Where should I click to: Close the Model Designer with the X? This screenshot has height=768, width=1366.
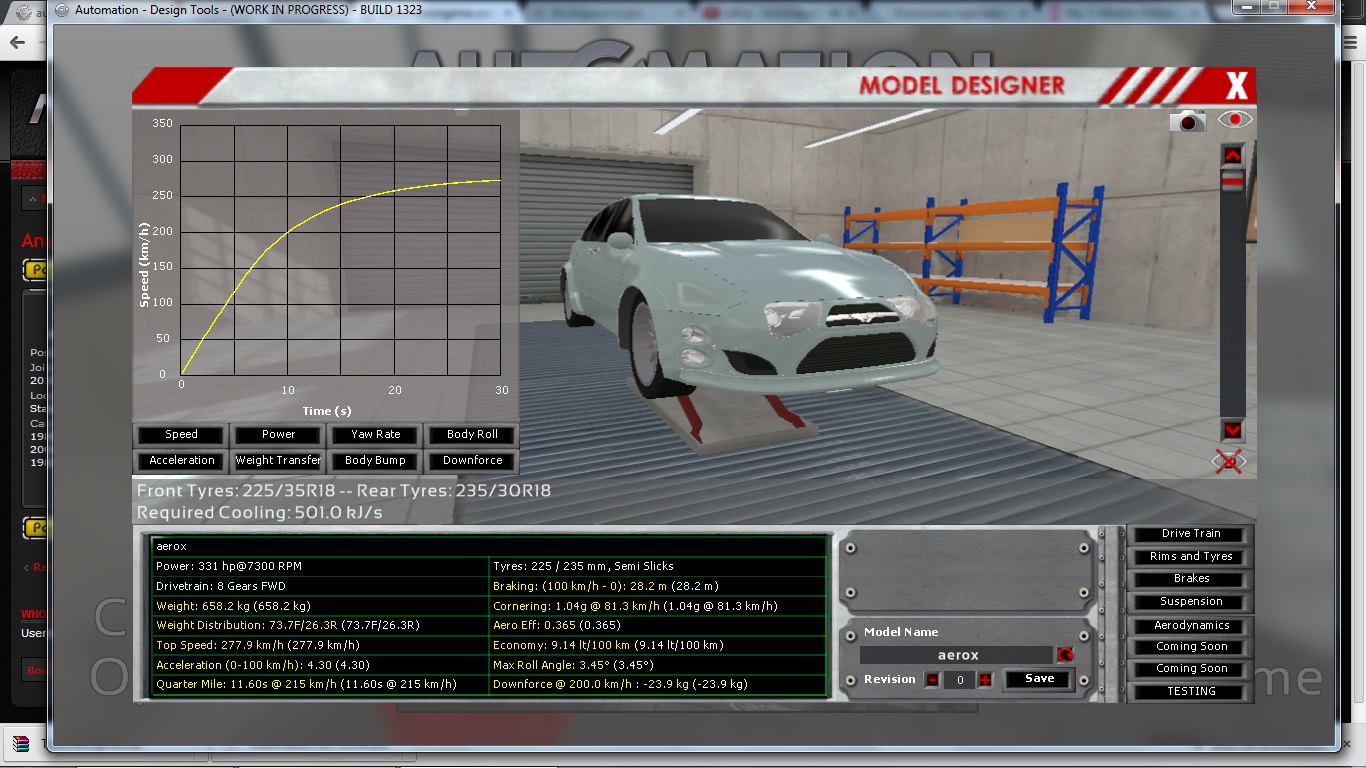tap(1236, 85)
